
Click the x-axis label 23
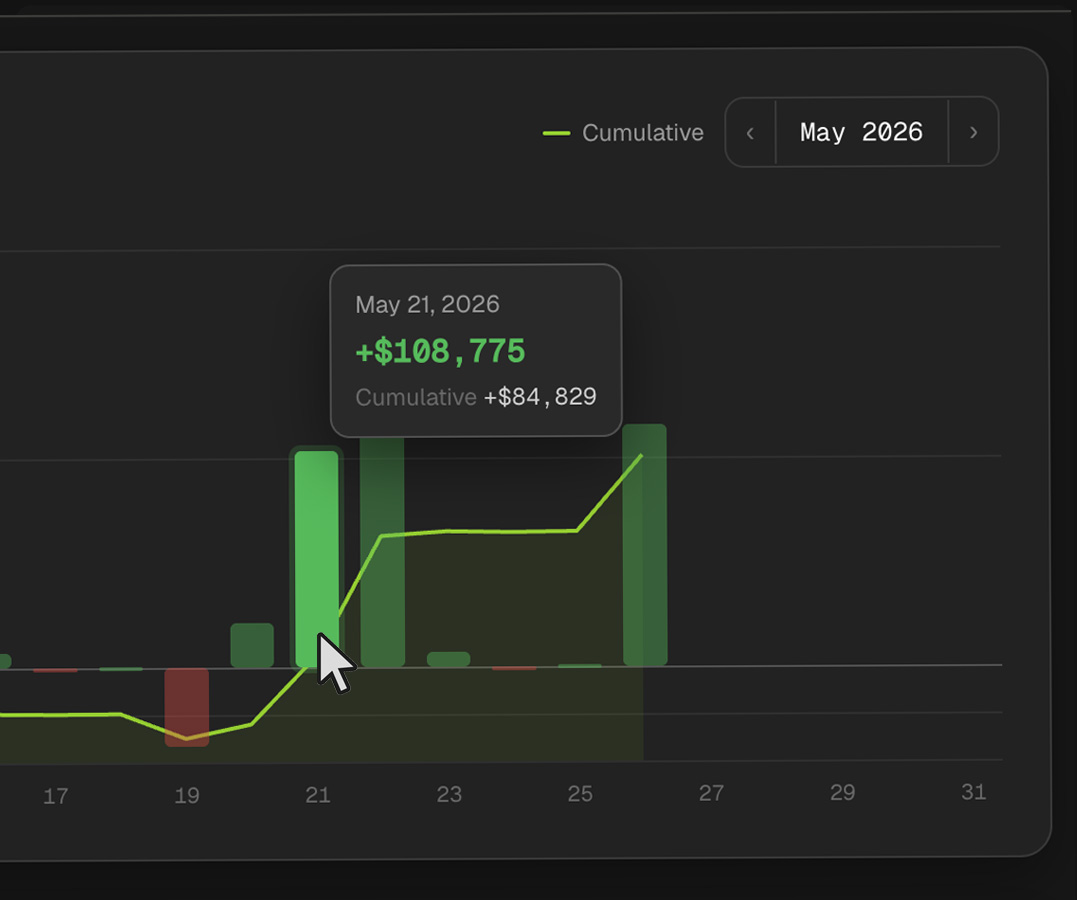tap(449, 794)
